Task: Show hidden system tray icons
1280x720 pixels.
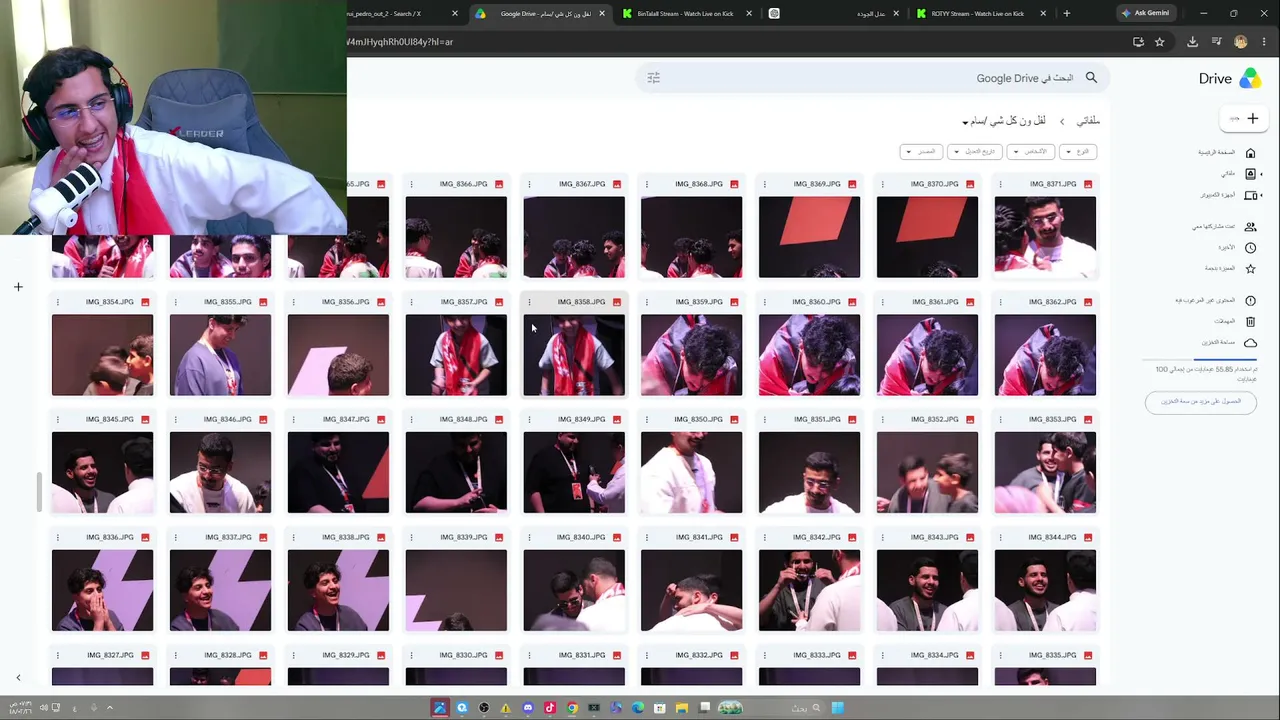Action: click(110, 708)
